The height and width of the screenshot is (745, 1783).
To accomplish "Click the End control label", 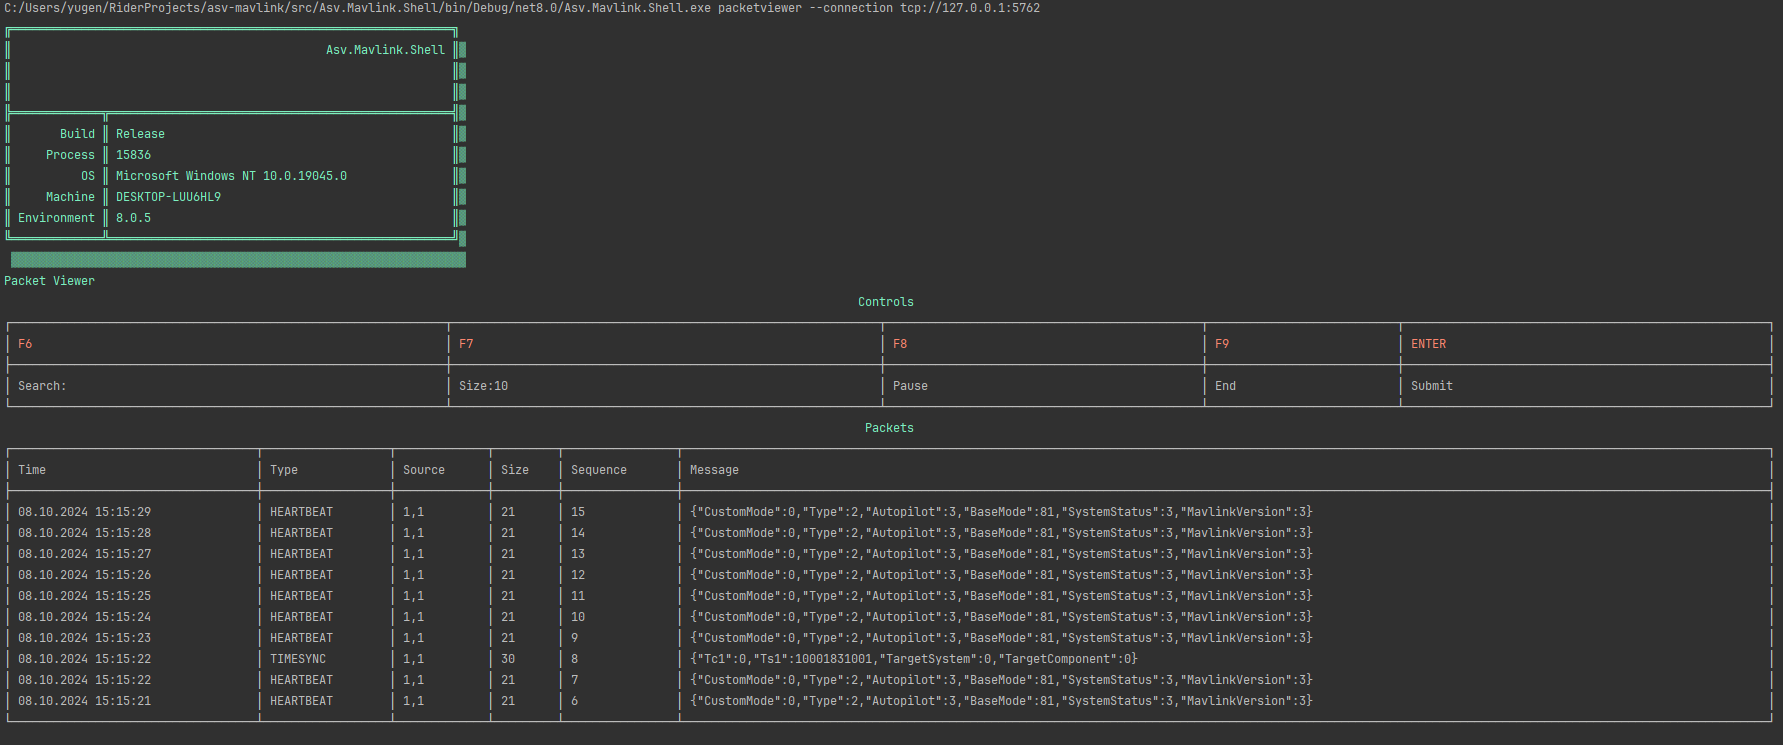I will pos(1225,386).
